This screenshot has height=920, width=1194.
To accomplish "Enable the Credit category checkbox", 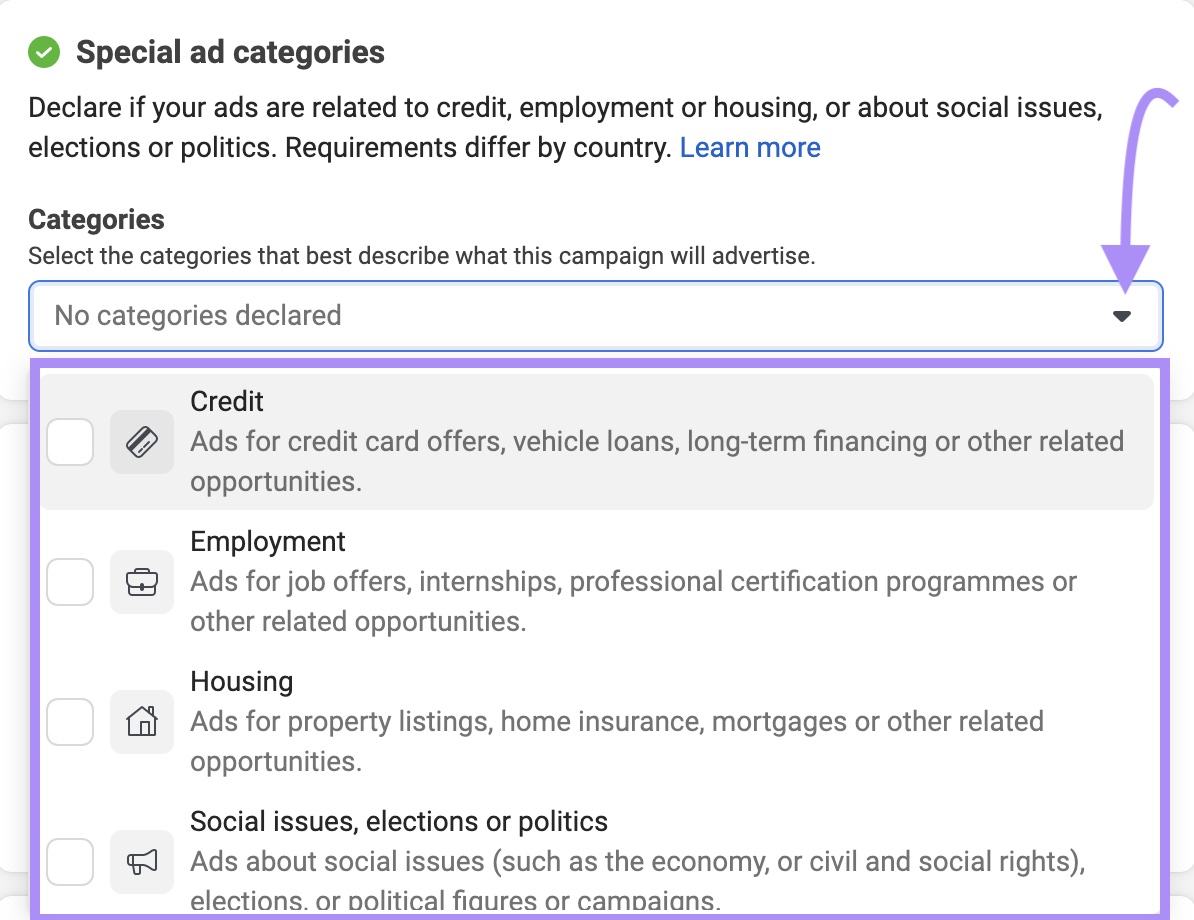I will click(70, 441).
